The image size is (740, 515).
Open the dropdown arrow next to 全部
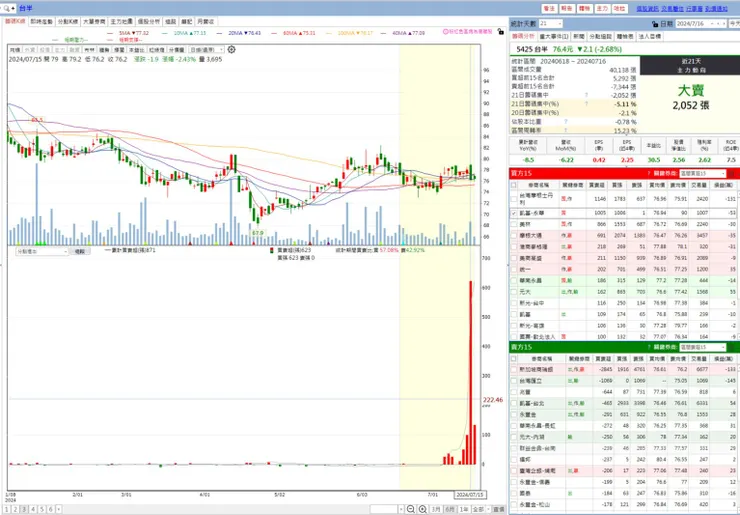pos(488,509)
